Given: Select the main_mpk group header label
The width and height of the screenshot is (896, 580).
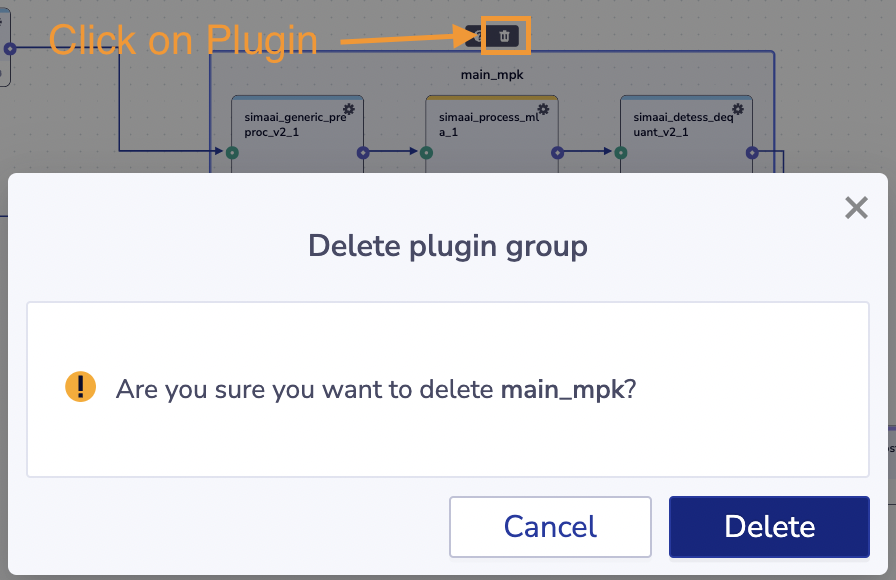Looking at the screenshot, I should pos(492,73).
